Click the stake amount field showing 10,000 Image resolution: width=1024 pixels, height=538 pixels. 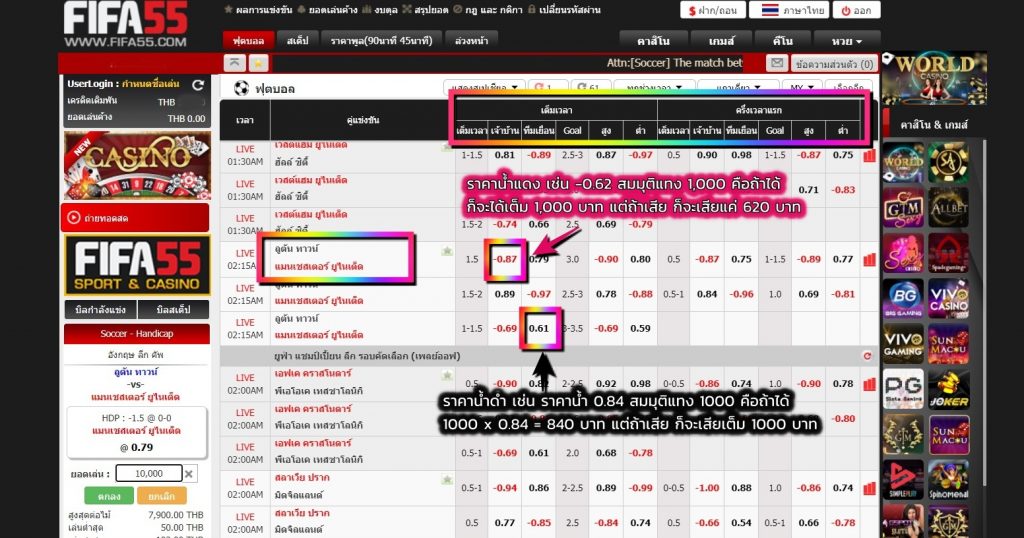[x=149, y=473]
